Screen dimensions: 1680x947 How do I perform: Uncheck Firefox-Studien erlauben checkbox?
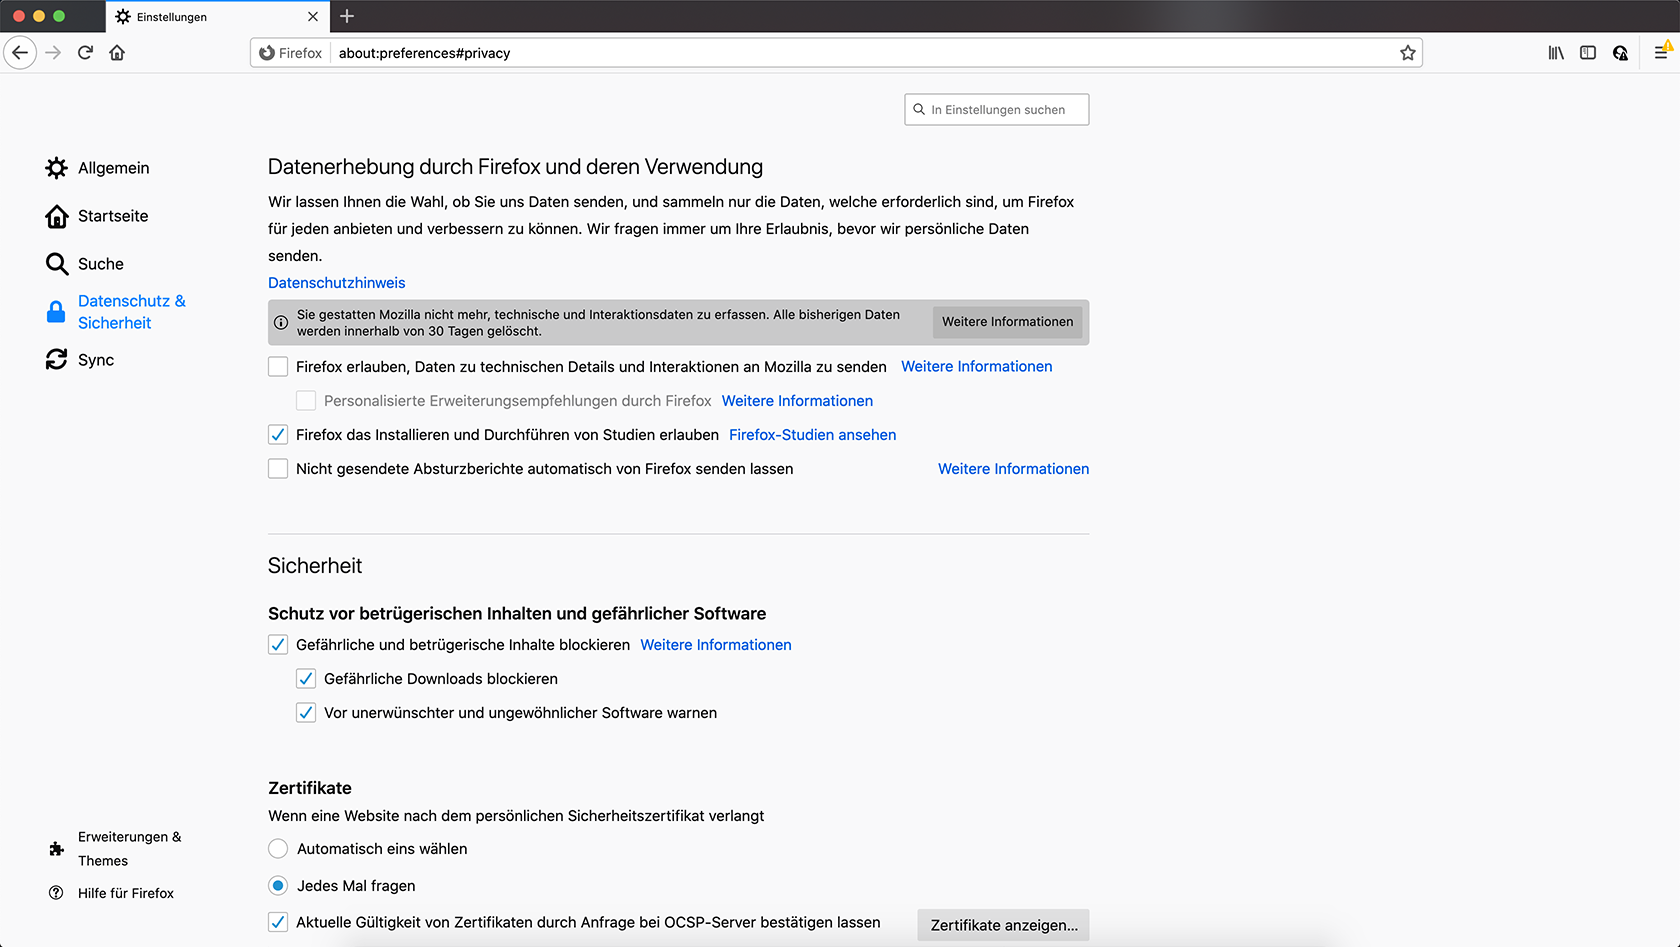[278, 435]
